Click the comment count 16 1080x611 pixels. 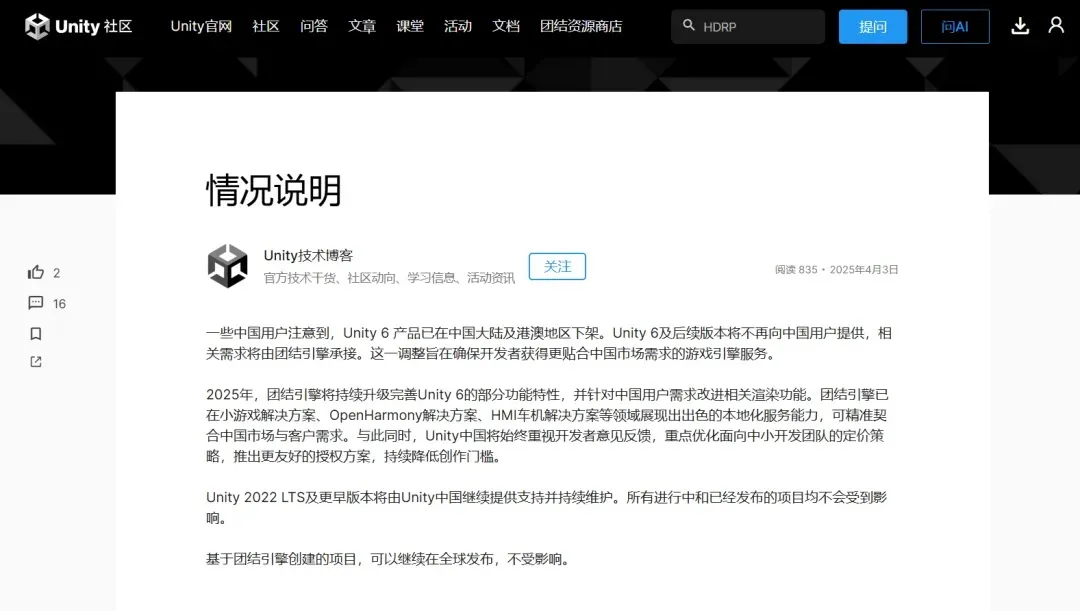tap(59, 304)
